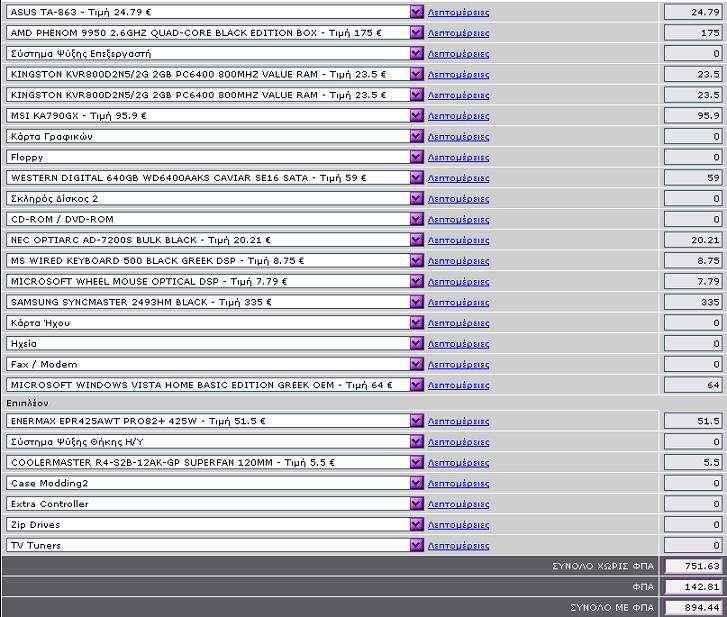Image resolution: width=727 pixels, height=617 pixels.
Task: Click the 59 price field
Action: click(693, 178)
